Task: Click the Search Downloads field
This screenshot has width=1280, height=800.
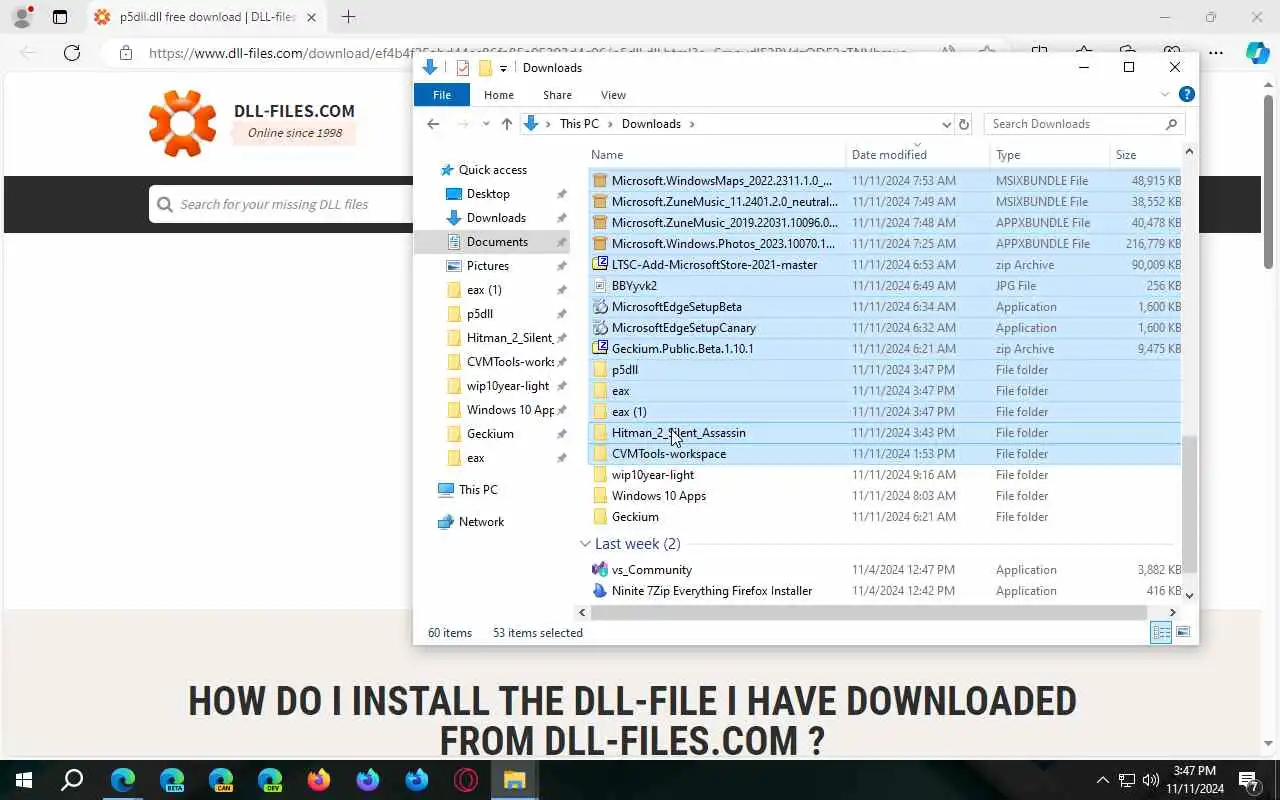Action: 1083,124
